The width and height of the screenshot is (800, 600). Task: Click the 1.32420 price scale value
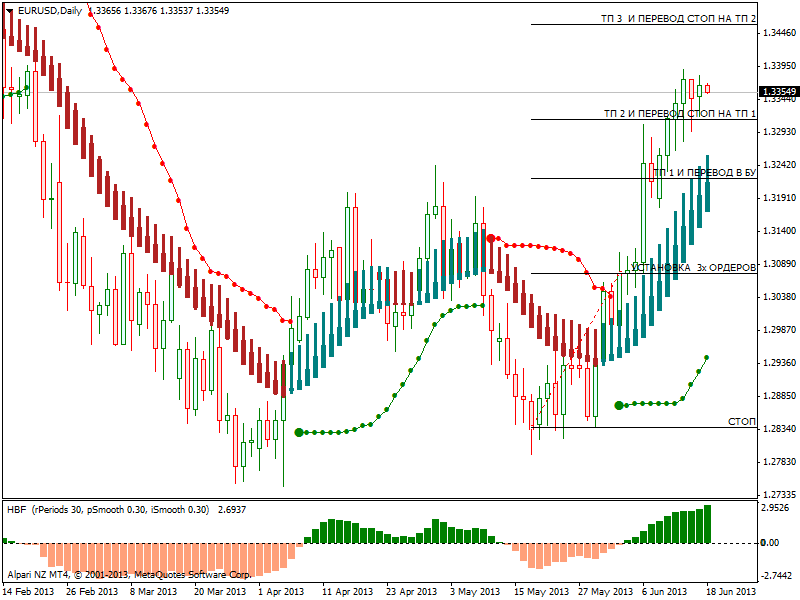coord(779,165)
